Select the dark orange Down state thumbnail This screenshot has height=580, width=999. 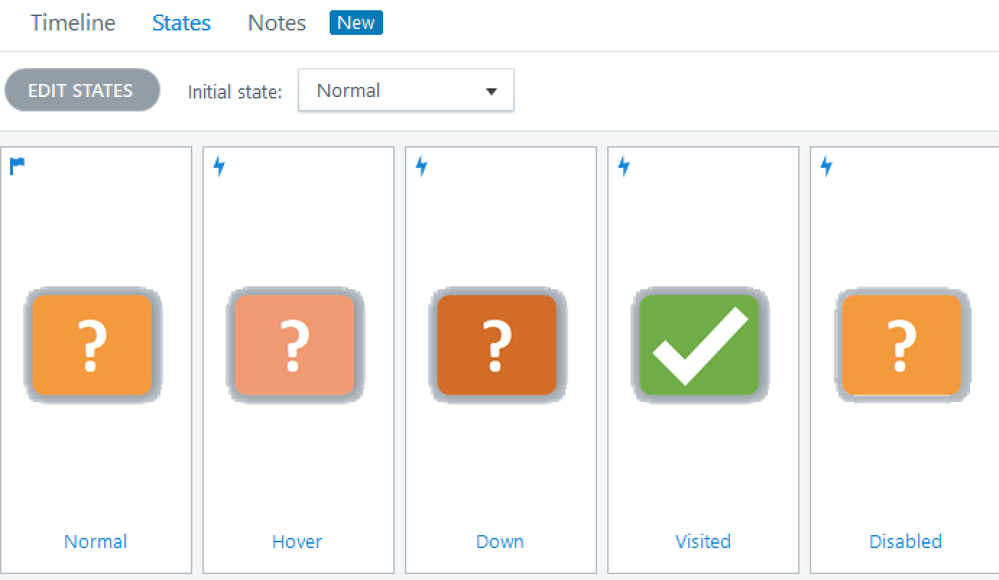(497, 345)
